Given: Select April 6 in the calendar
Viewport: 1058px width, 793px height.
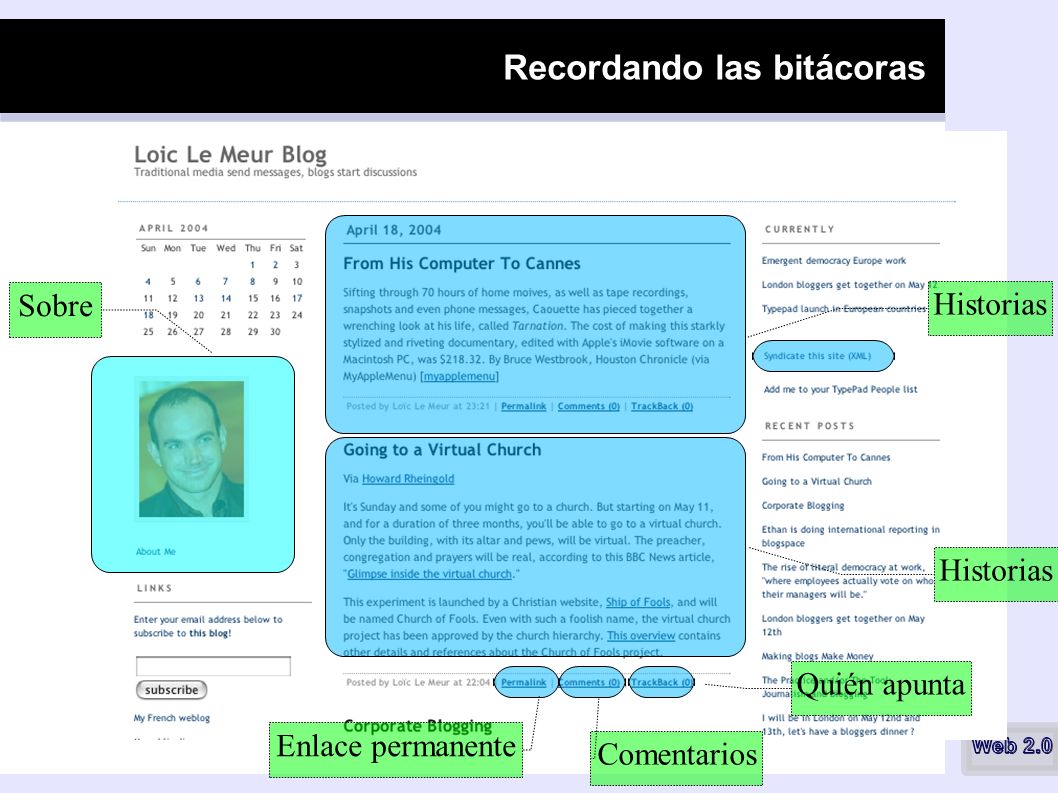Looking at the screenshot, I should pyautogui.click(x=198, y=281).
